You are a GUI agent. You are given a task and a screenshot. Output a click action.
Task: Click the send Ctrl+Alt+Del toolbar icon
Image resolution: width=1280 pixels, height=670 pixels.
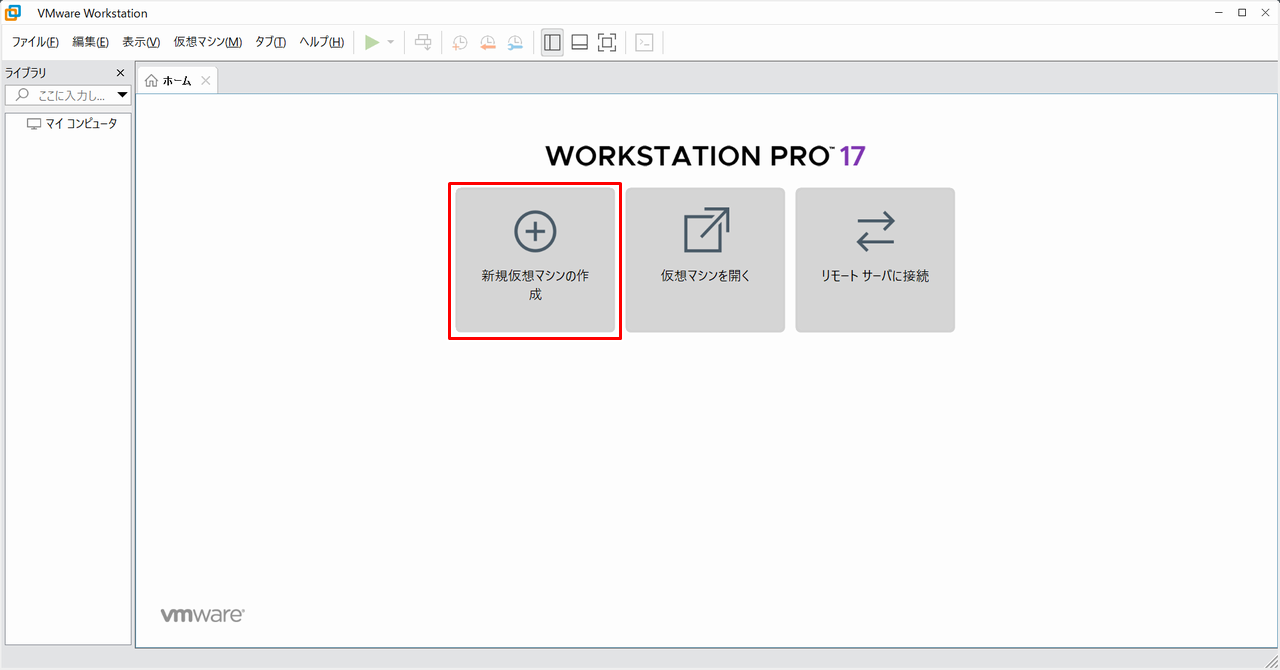[x=423, y=42]
